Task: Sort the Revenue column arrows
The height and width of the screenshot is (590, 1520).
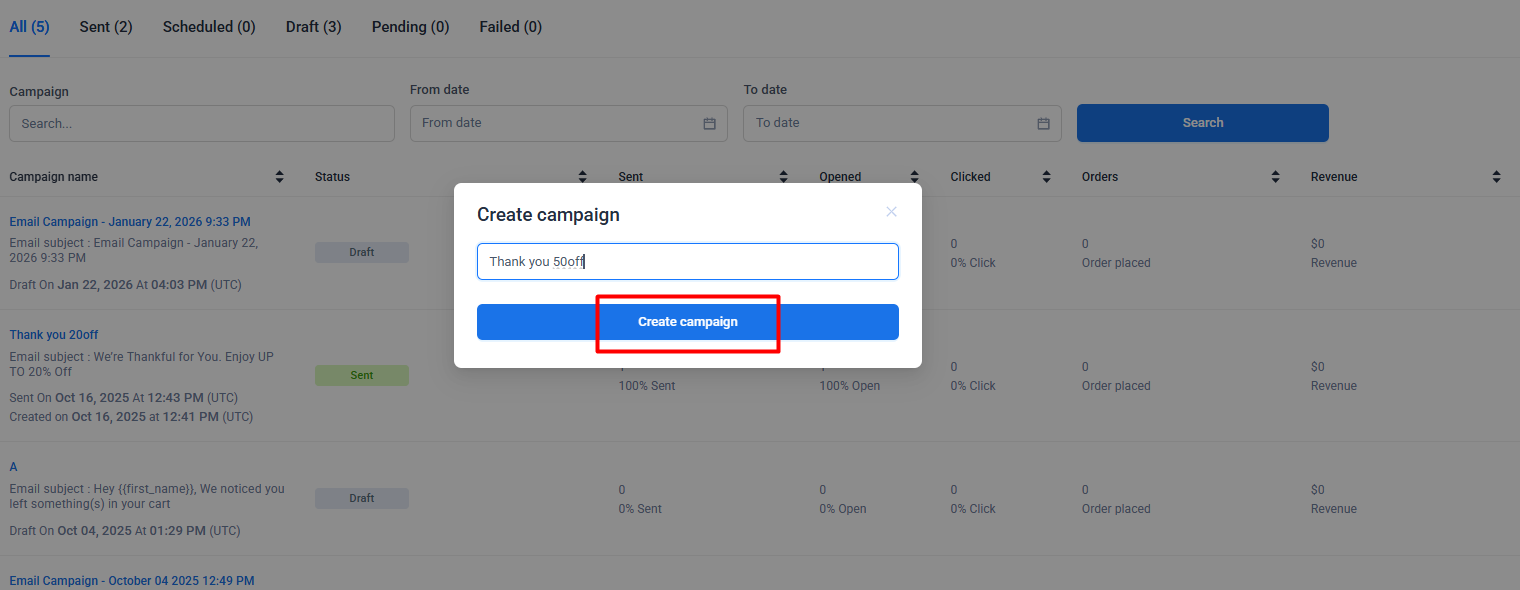Action: (1496, 177)
